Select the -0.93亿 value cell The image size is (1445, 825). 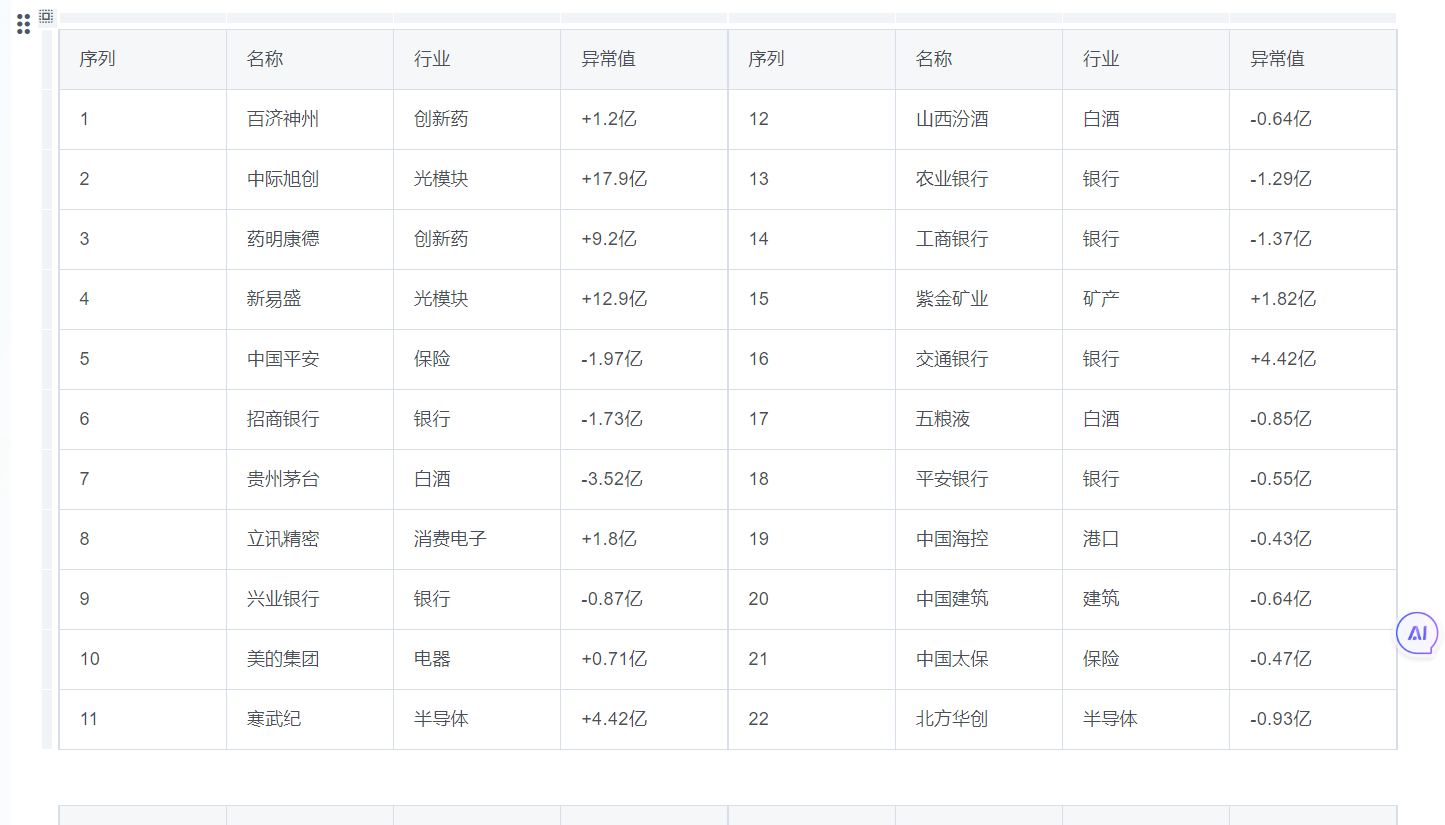click(x=1280, y=719)
